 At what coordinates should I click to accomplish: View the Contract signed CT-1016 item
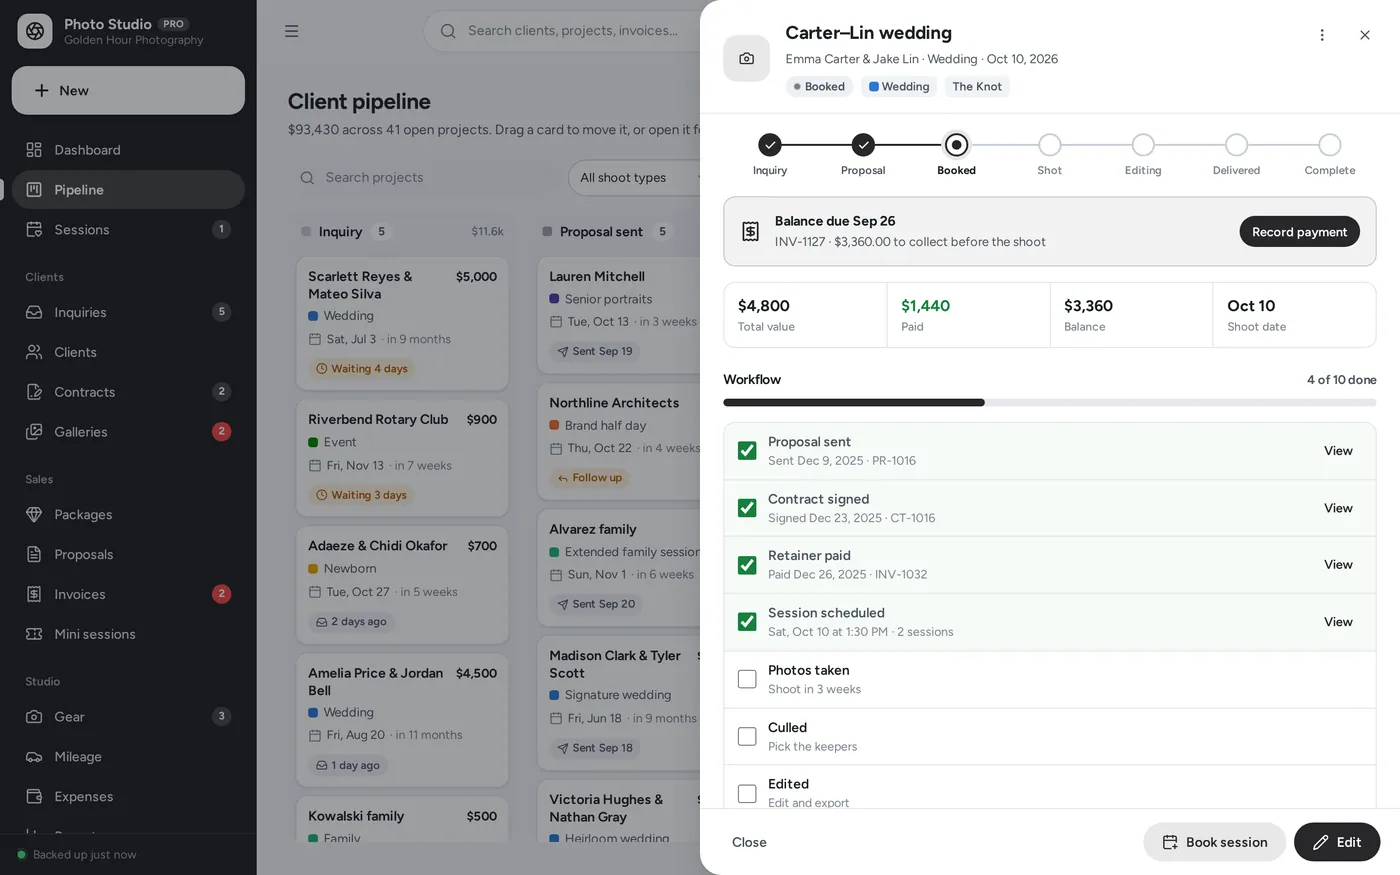coord(1338,508)
